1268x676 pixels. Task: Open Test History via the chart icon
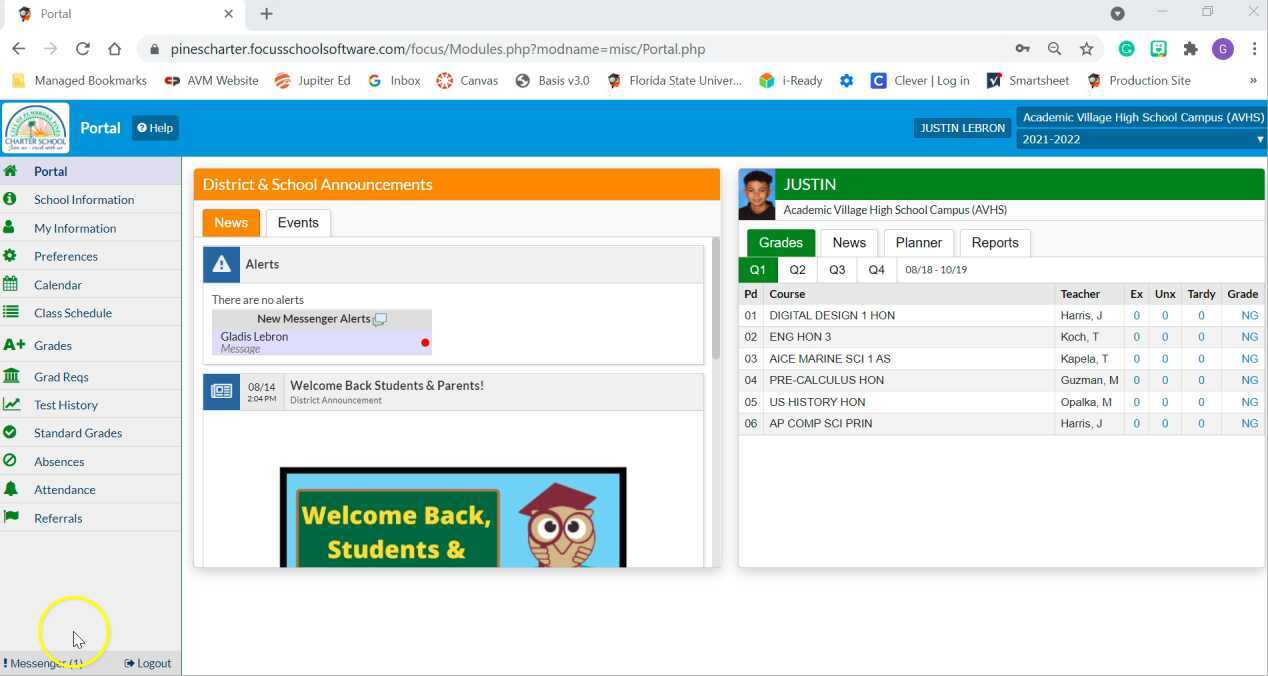[x=10, y=404]
